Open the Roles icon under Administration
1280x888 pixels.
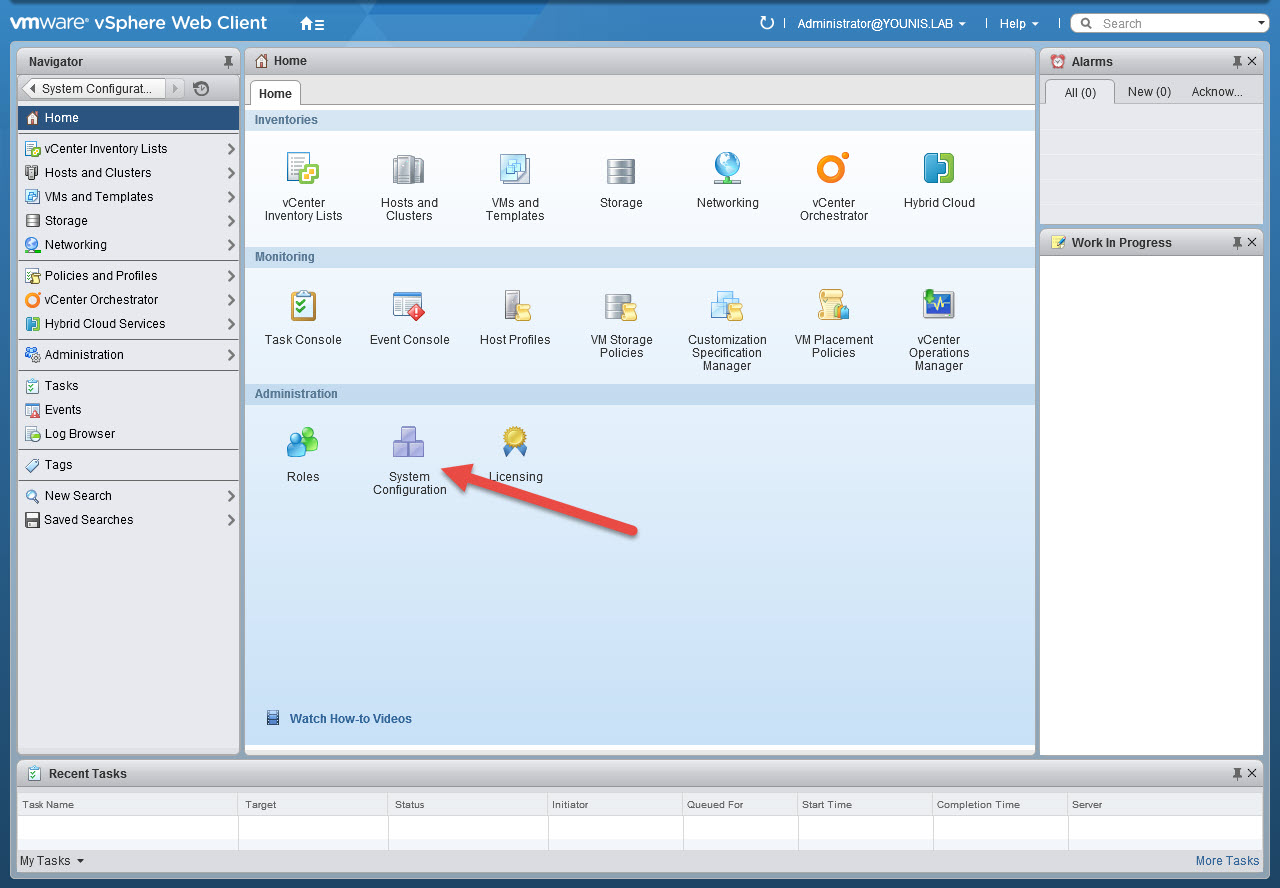(302, 443)
